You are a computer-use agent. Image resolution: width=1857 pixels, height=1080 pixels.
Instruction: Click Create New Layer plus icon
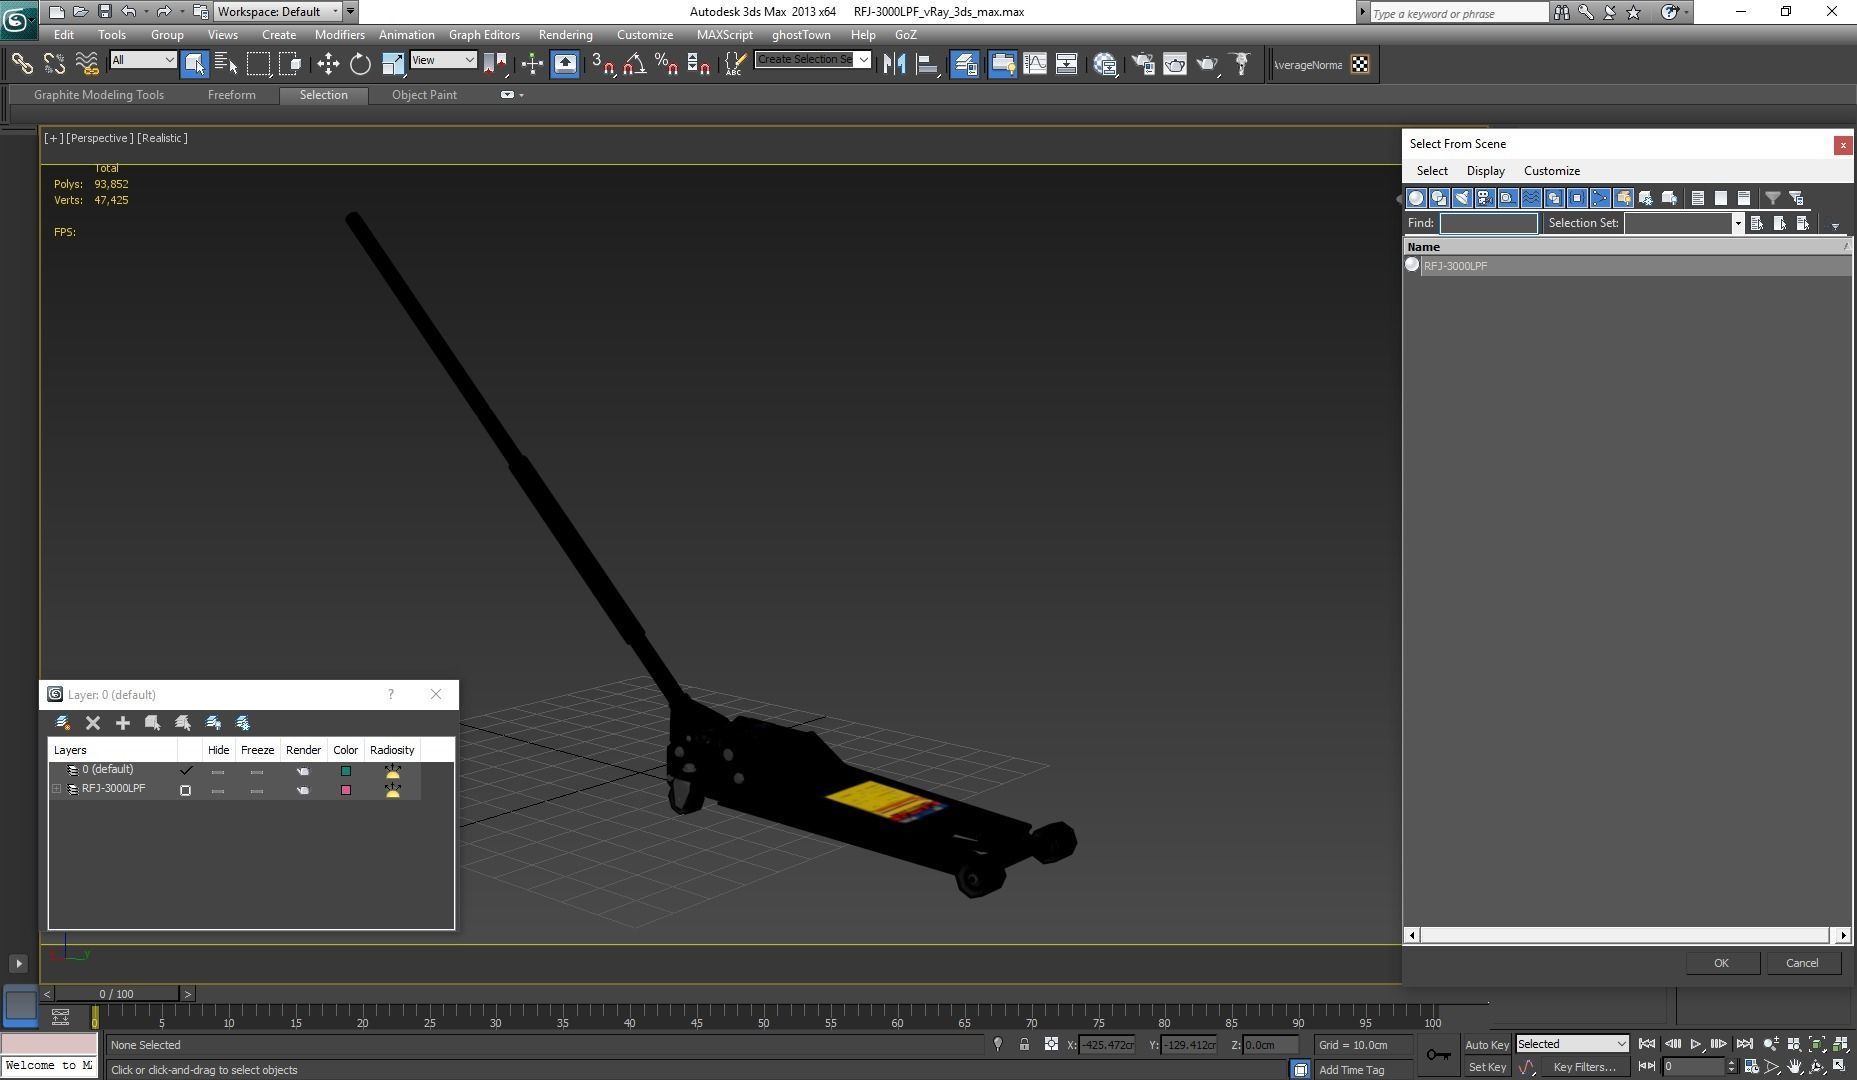[123, 723]
